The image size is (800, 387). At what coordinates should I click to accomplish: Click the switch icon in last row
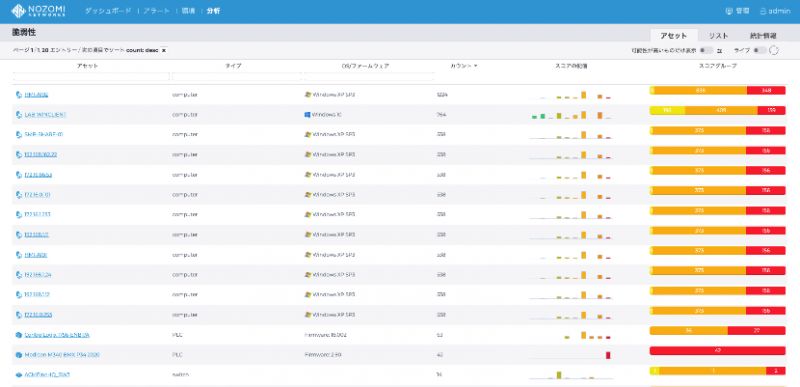coord(19,375)
